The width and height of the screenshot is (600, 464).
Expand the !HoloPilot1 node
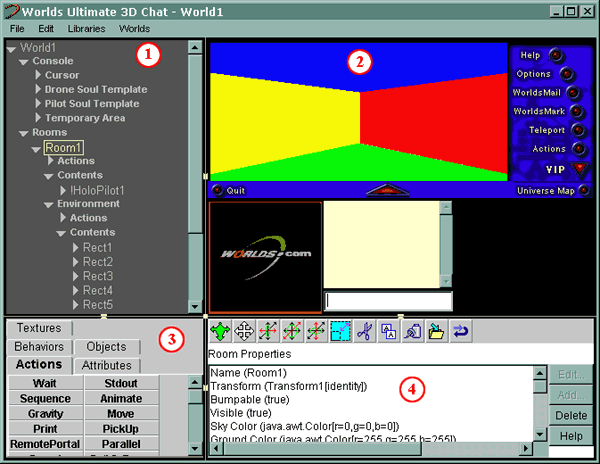click(x=63, y=190)
